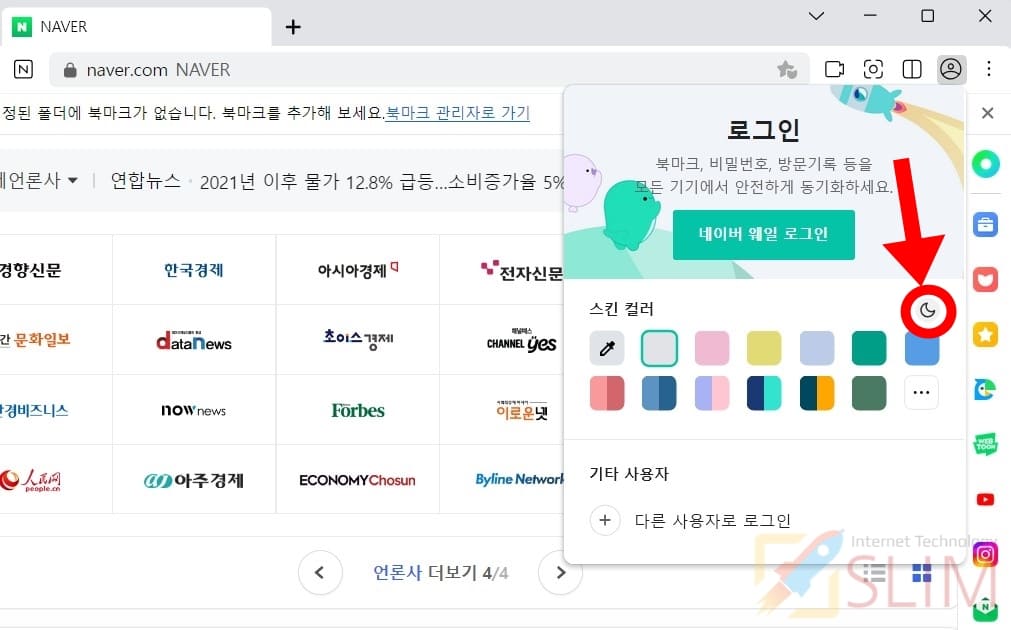Click the 네이버 웨일 로그인 button

(x=763, y=235)
